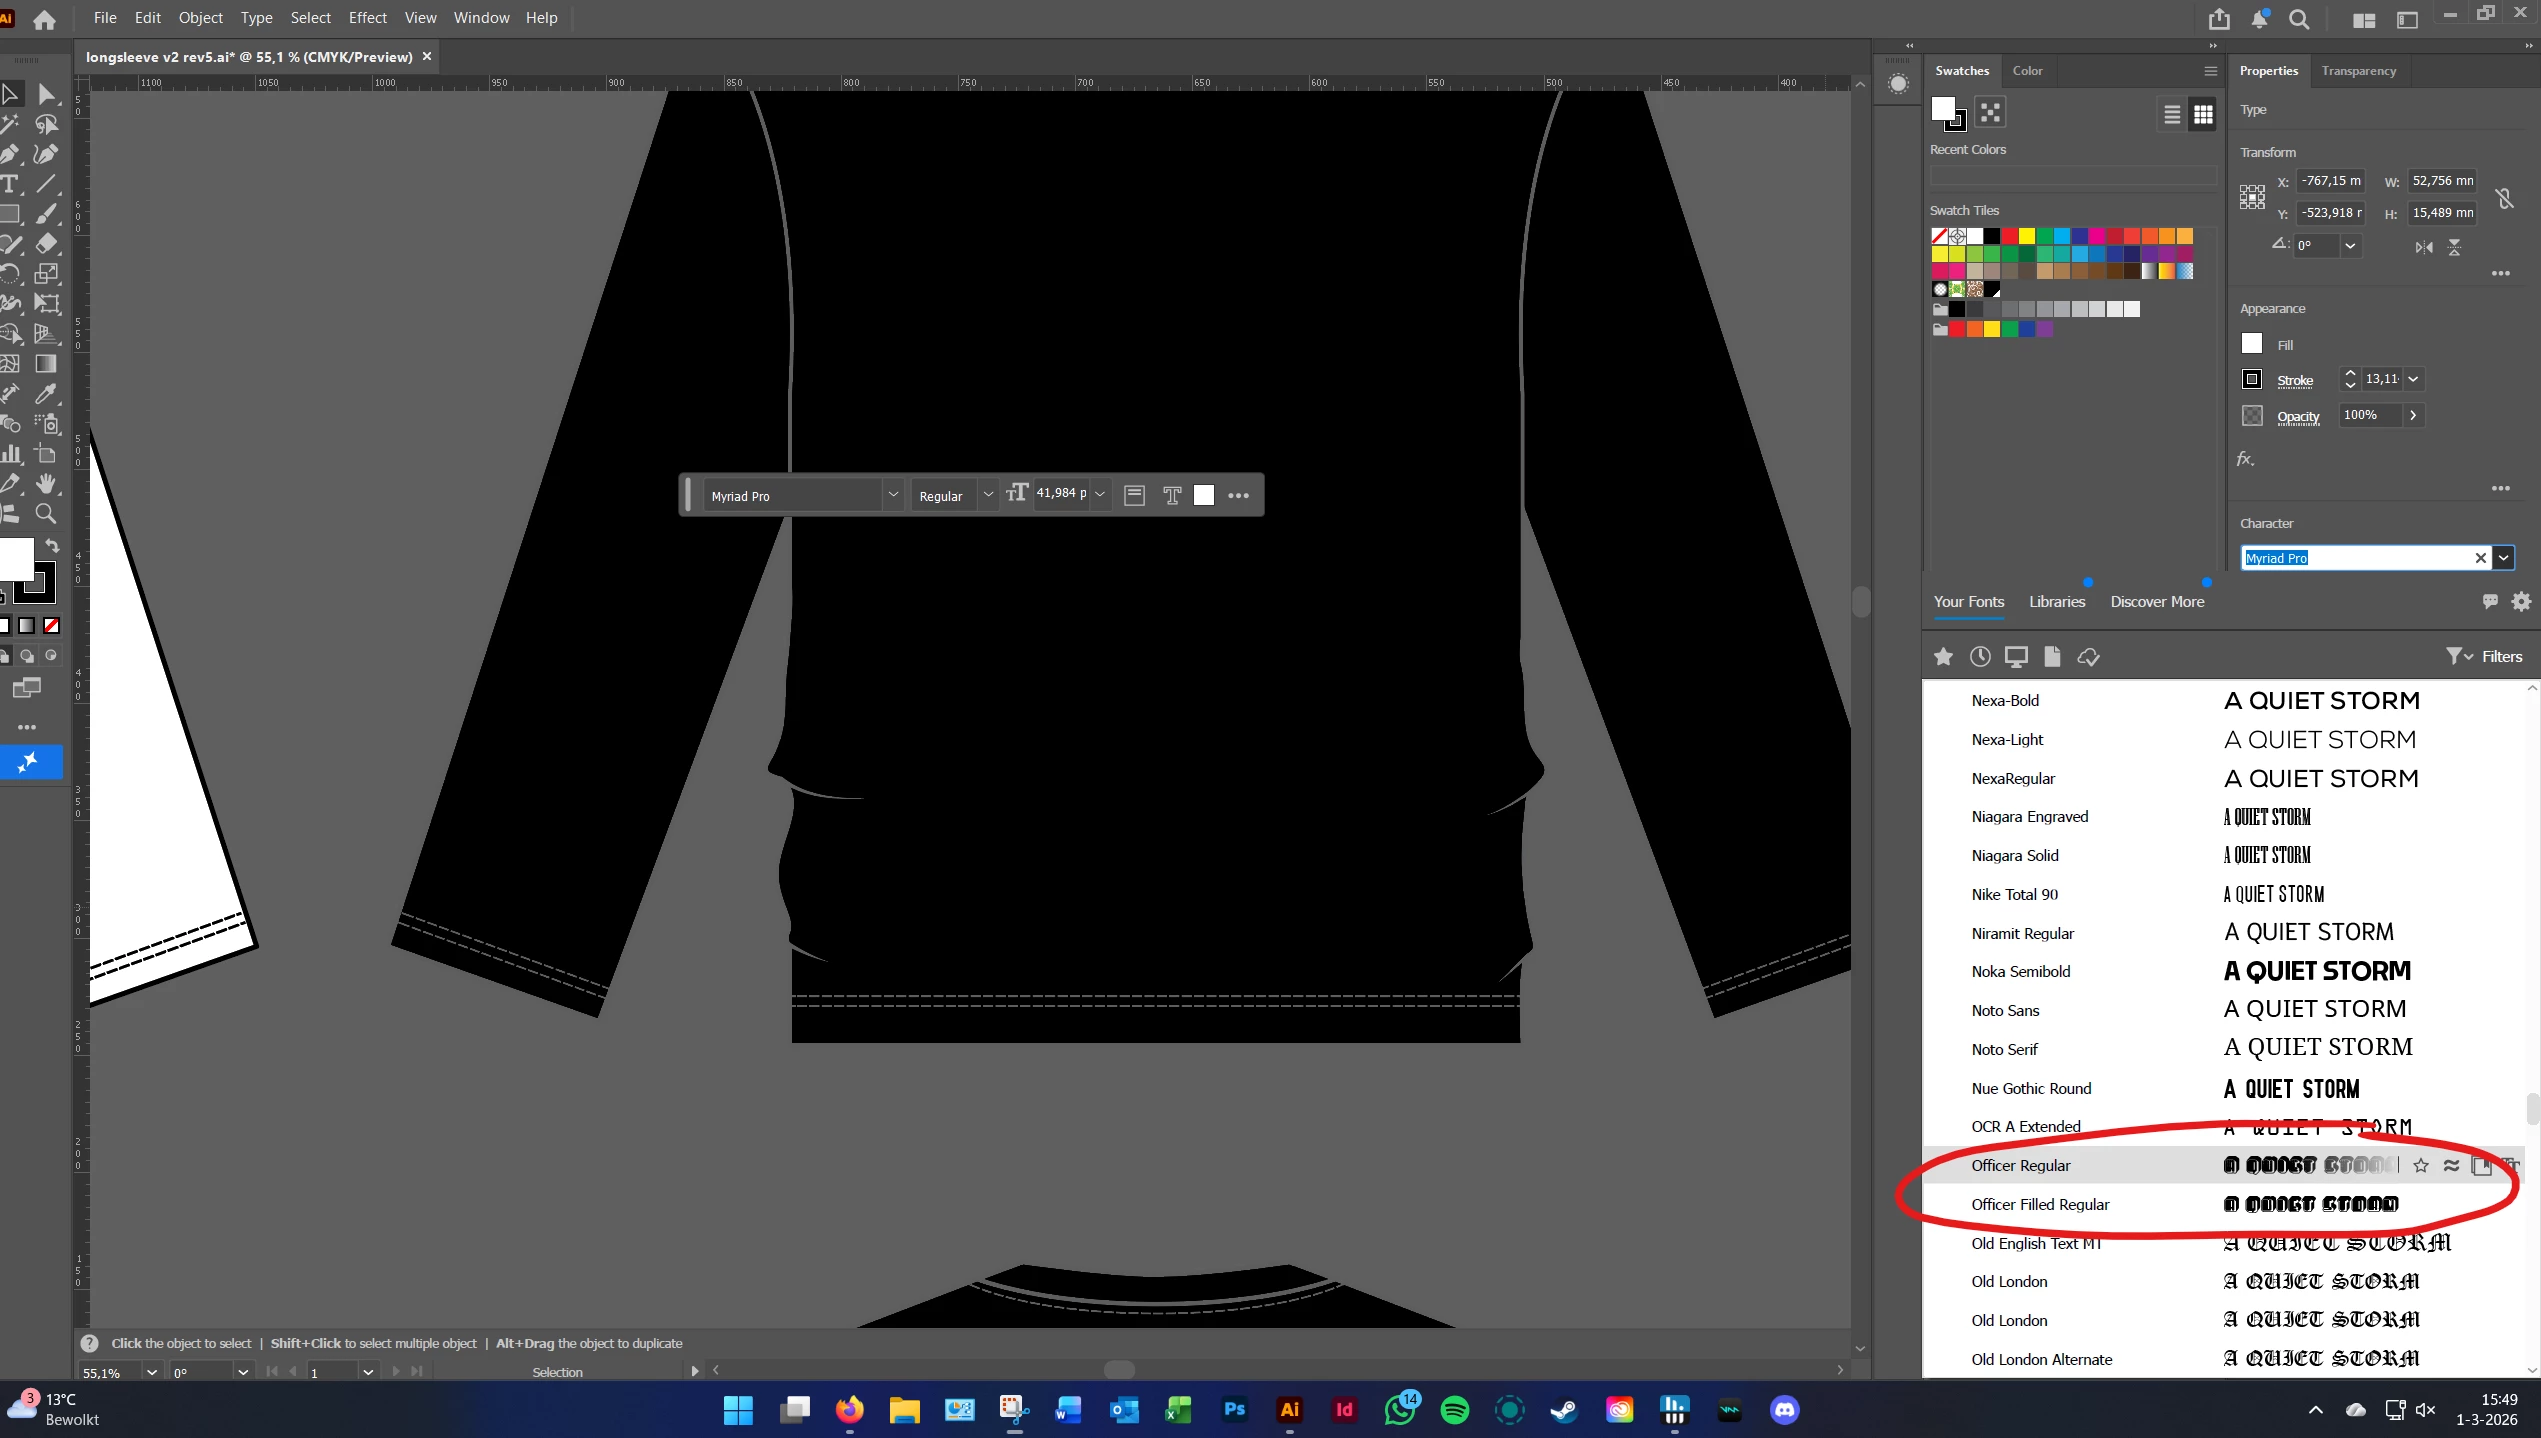Screen dimensions: 2541x1438
Task: Show recently used fonts filter
Action: tap(1979, 657)
